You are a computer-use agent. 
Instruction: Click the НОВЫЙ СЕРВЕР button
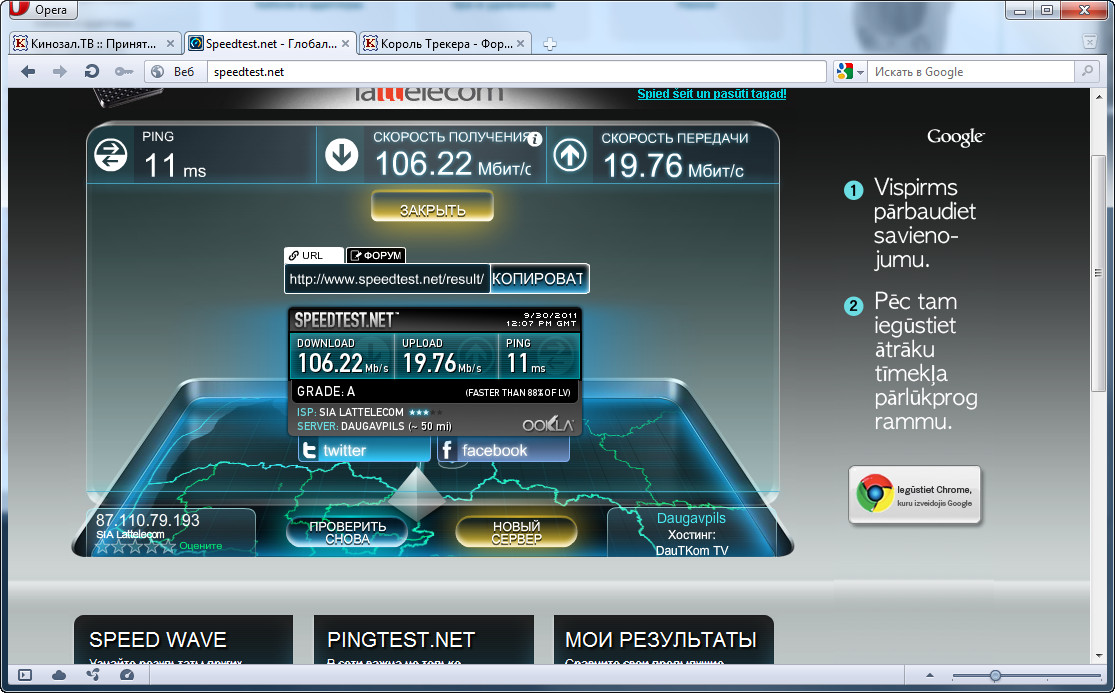tap(516, 532)
